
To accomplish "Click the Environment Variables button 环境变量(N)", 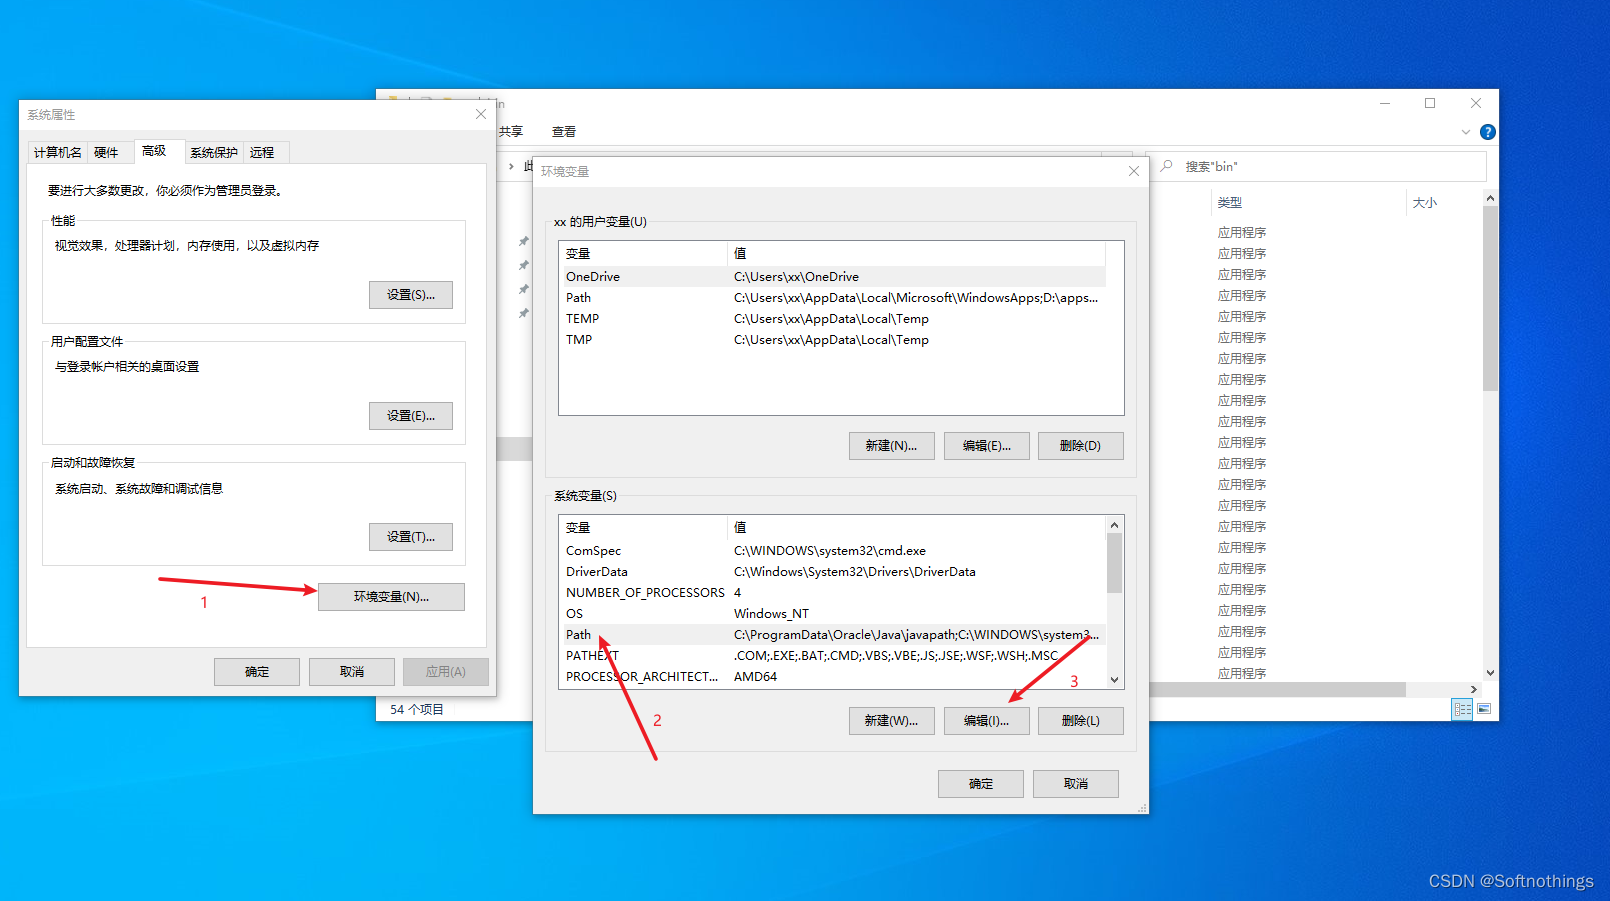I will pos(391,597).
